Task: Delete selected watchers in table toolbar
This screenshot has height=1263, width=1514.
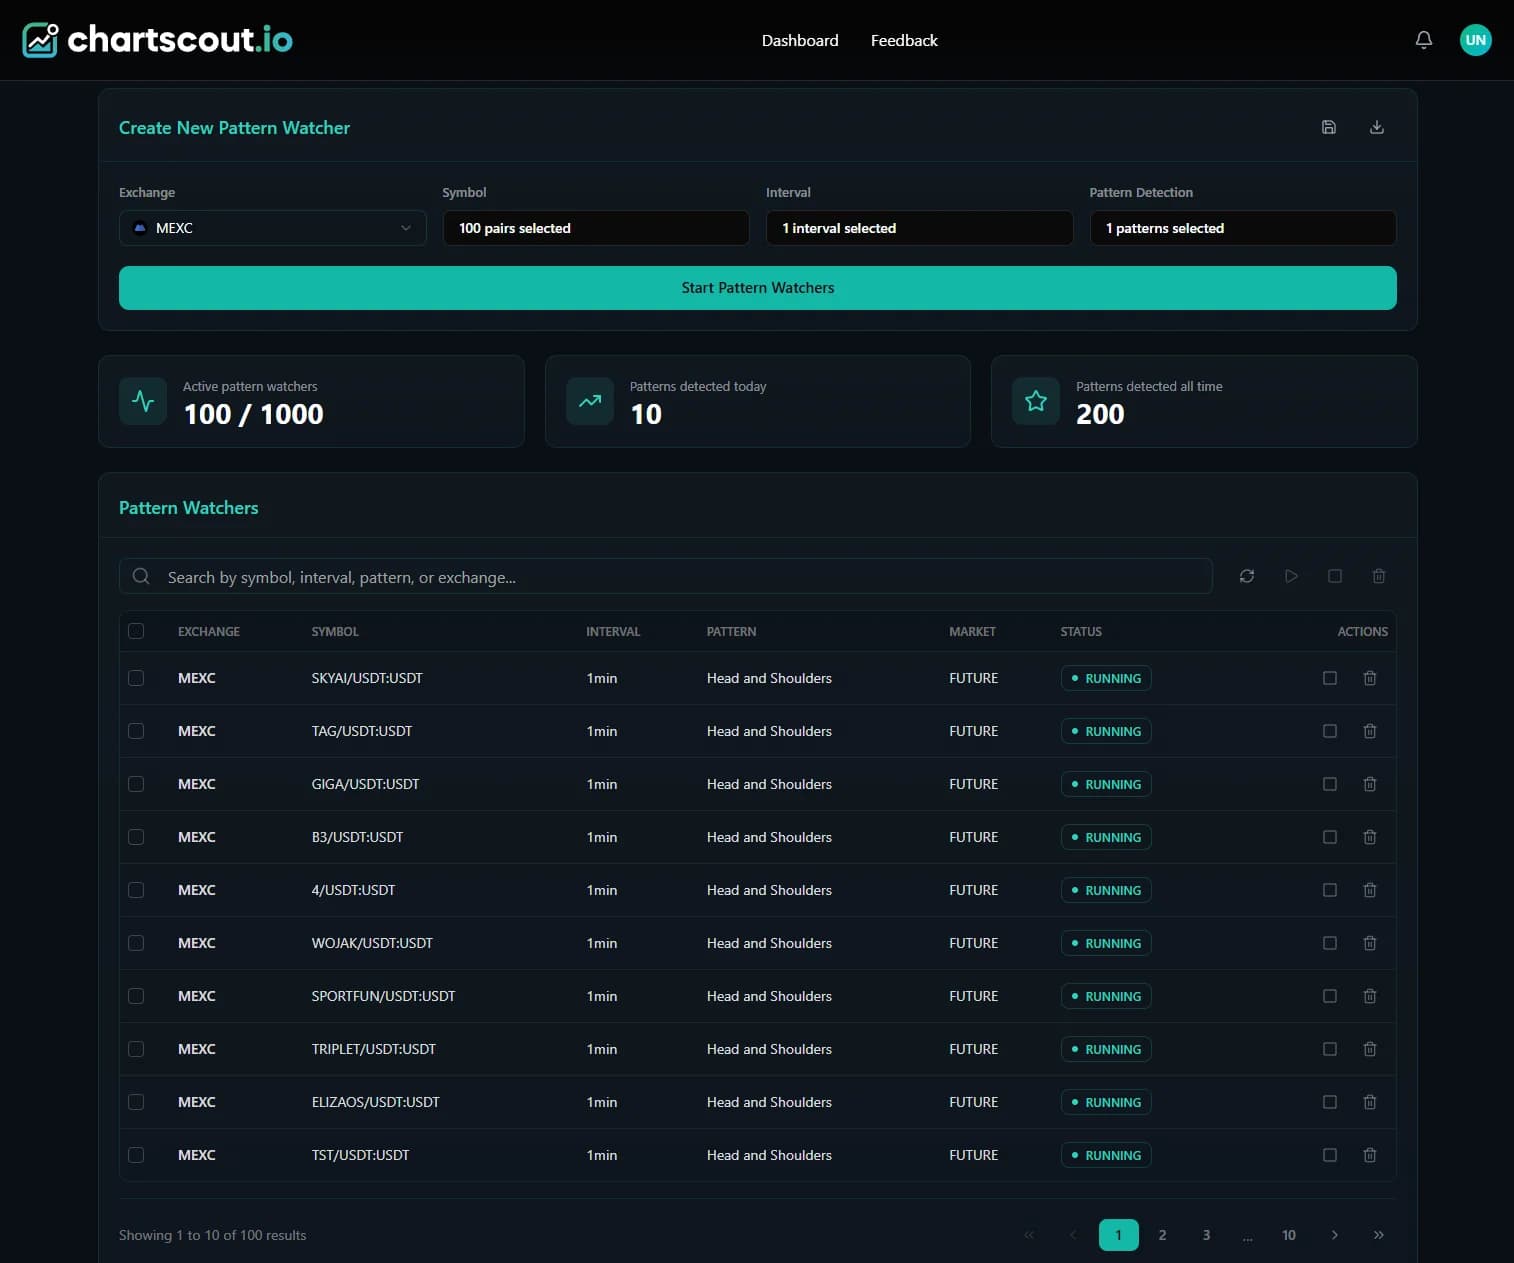Action: coord(1379,576)
